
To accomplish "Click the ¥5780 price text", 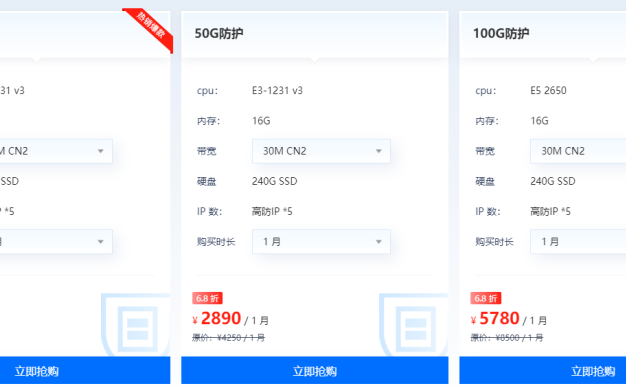I will [495, 319].
